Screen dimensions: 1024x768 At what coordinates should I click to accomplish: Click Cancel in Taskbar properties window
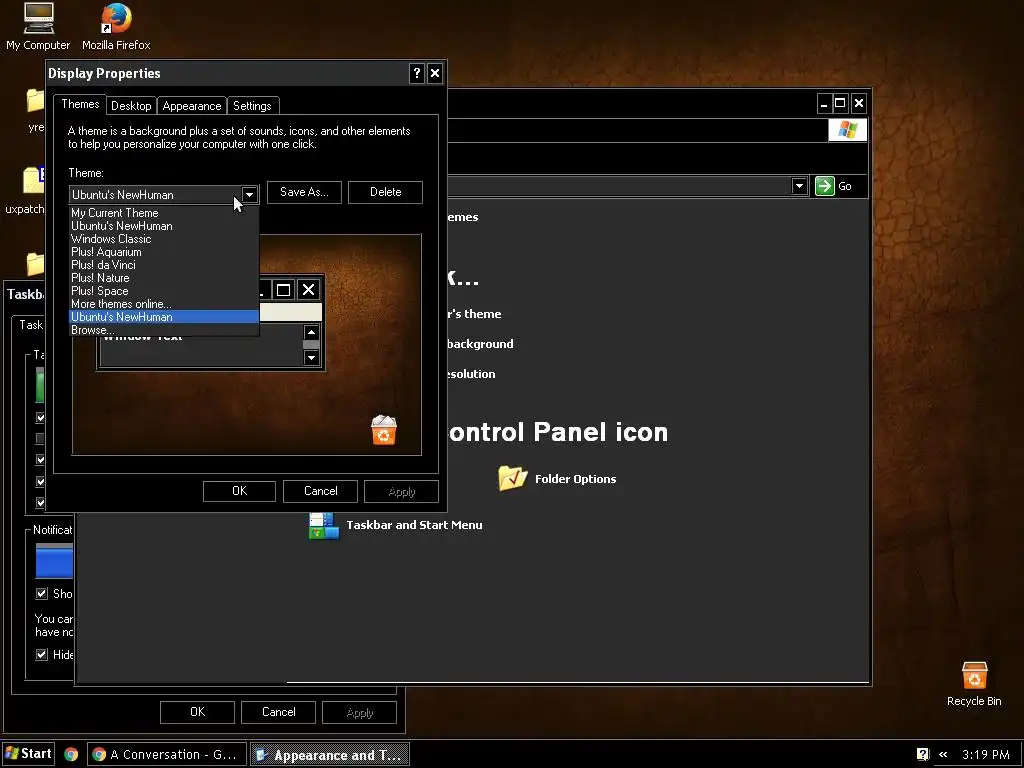pos(279,712)
